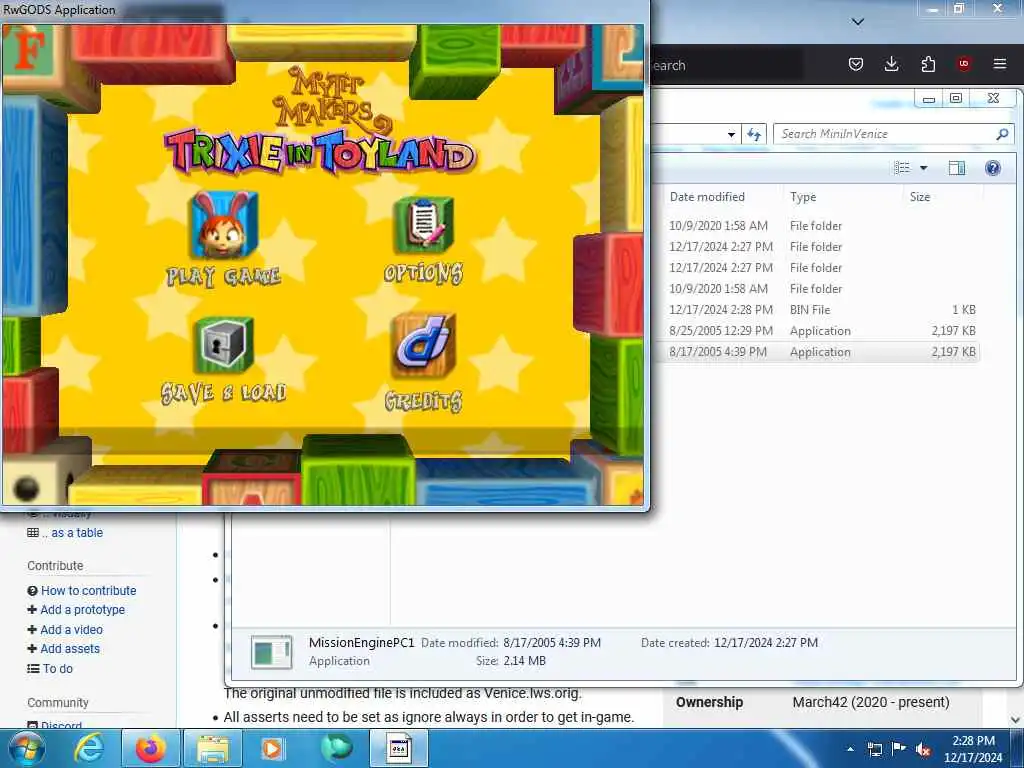
Task: Click the 'Add a video' link
Action: click(71, 630)
